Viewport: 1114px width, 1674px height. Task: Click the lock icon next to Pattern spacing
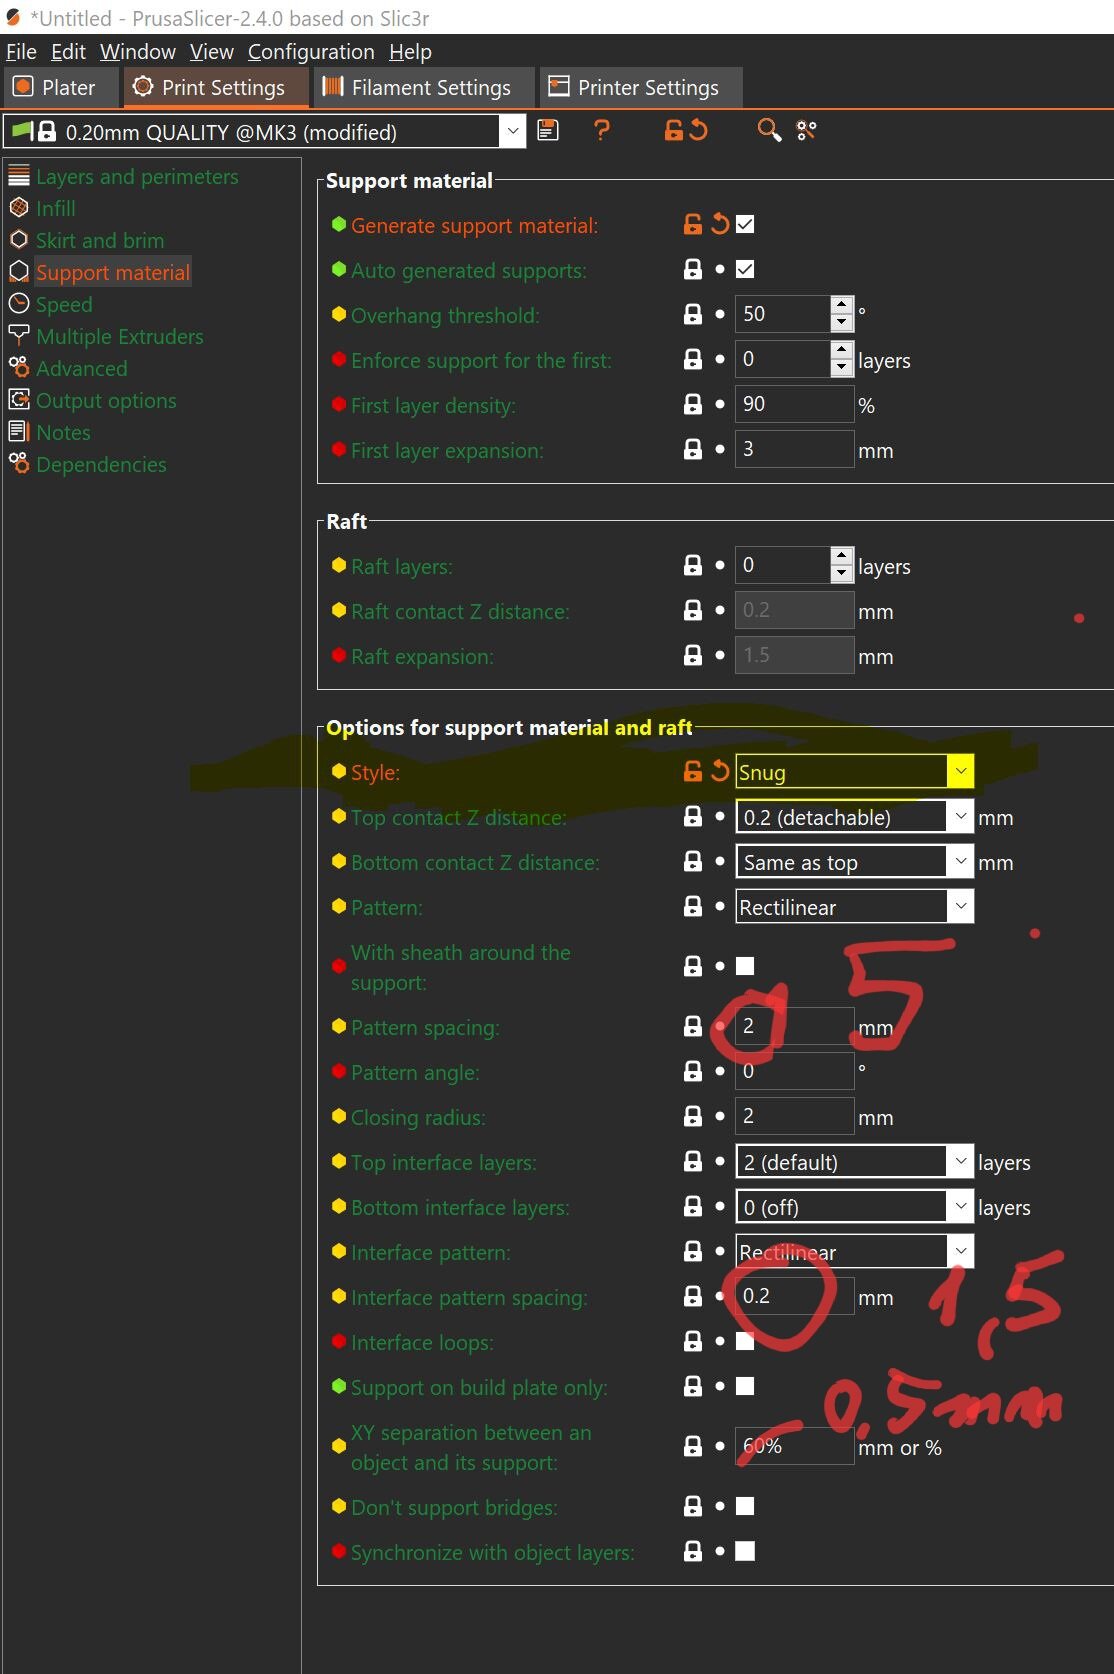pos(693,1027)
